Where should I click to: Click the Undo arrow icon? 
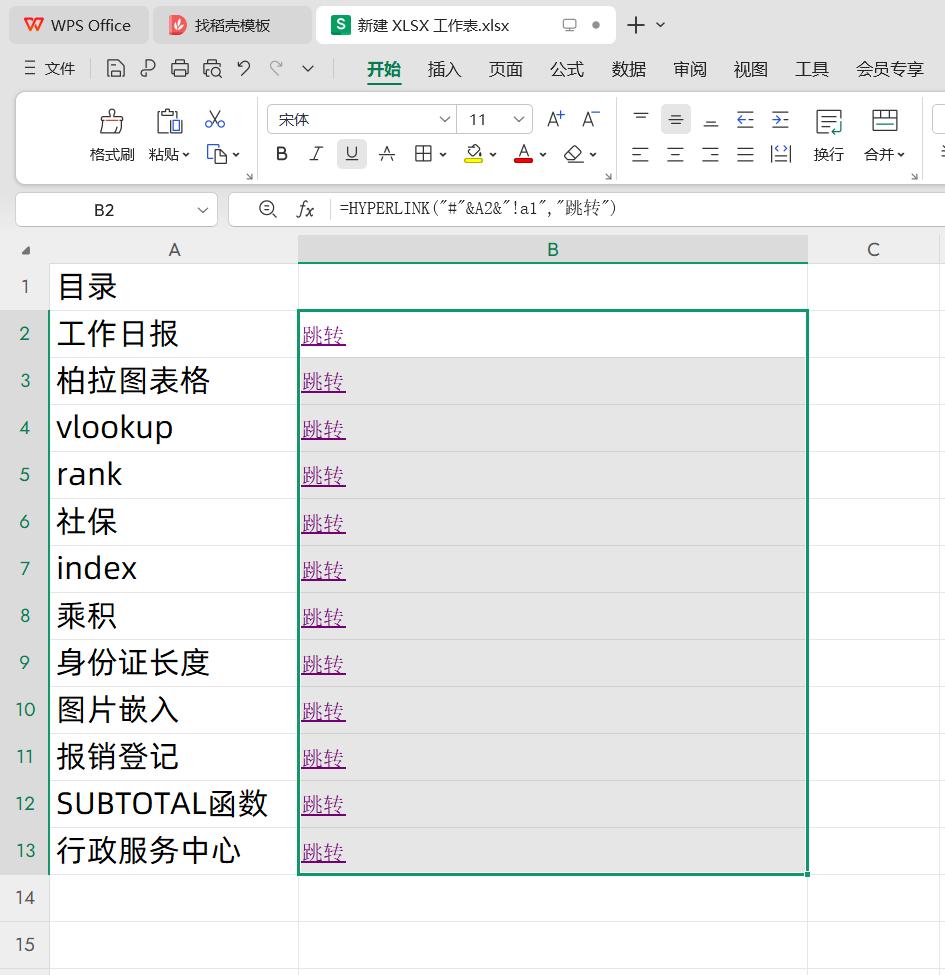coord(244,68)
